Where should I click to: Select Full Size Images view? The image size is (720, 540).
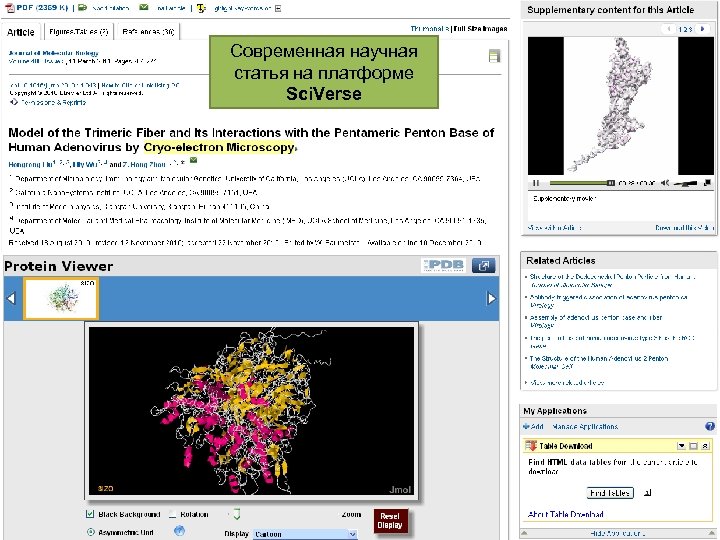[x=481, y=28]
